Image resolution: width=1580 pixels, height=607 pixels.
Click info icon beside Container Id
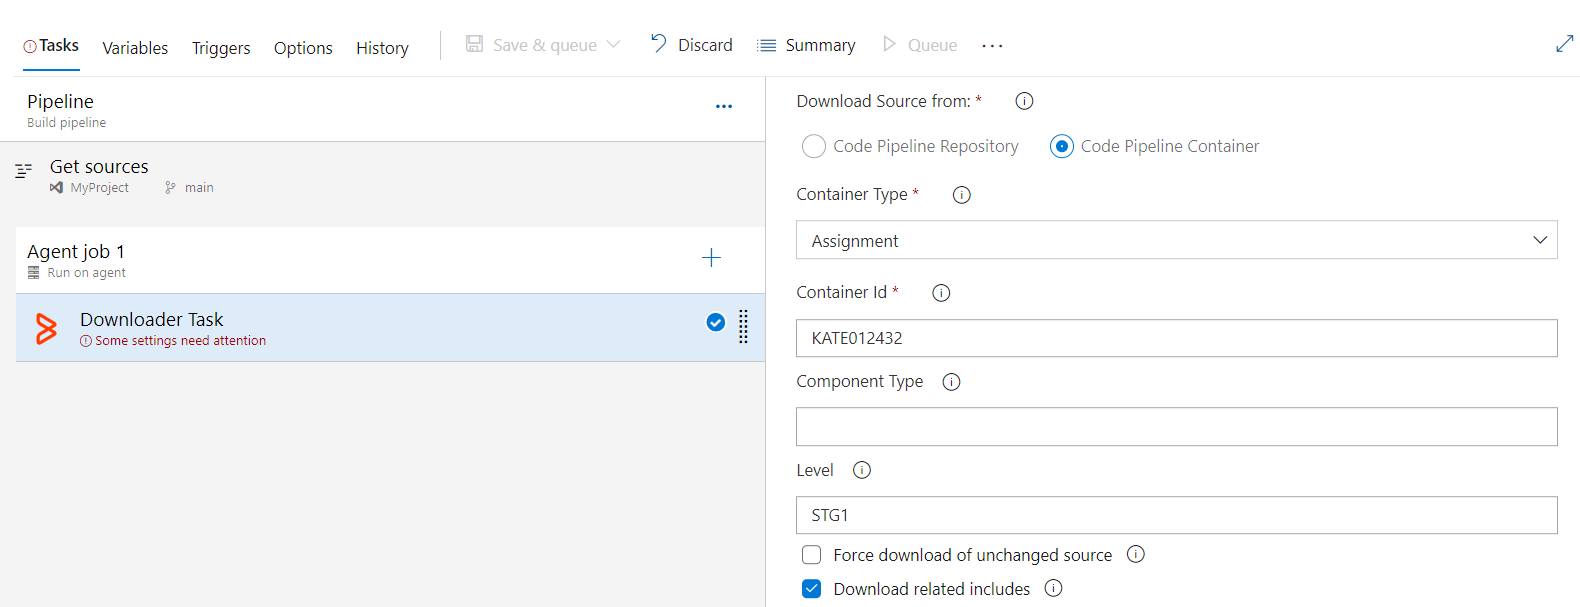941,293
